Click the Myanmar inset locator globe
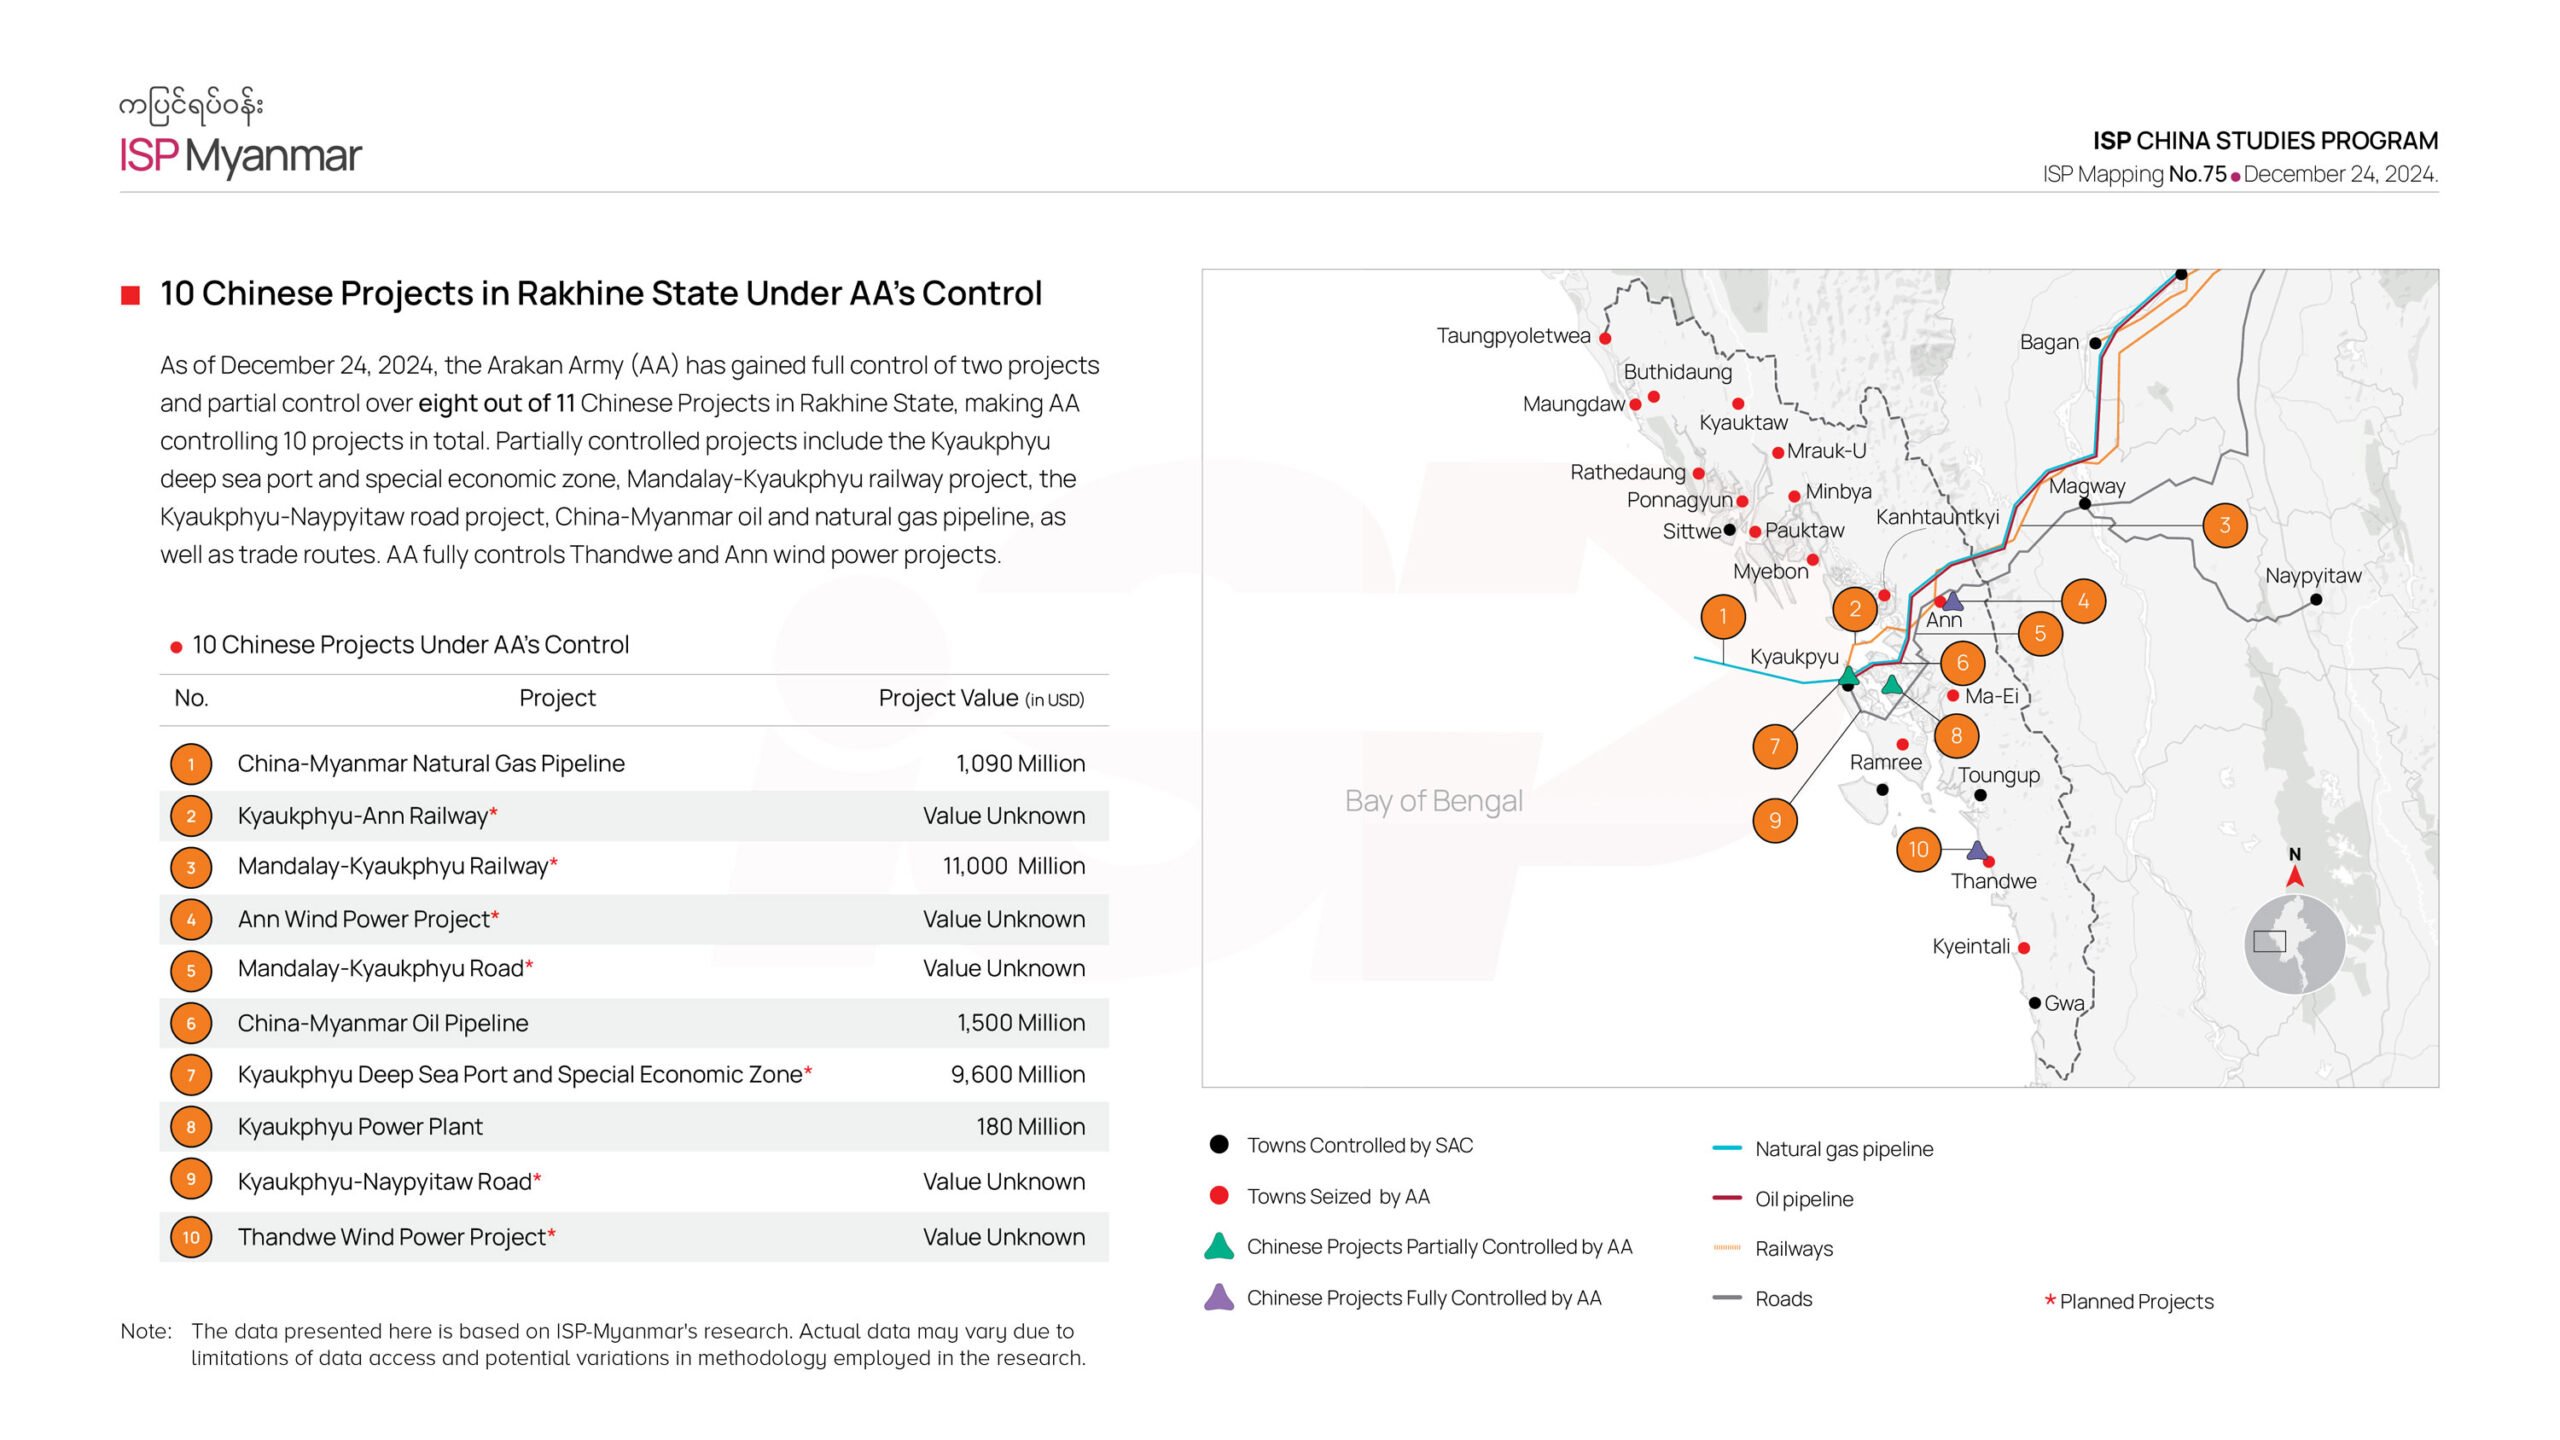Image resolution: width=2560 pixels, height=1440 pixels. pos(2294,945)
